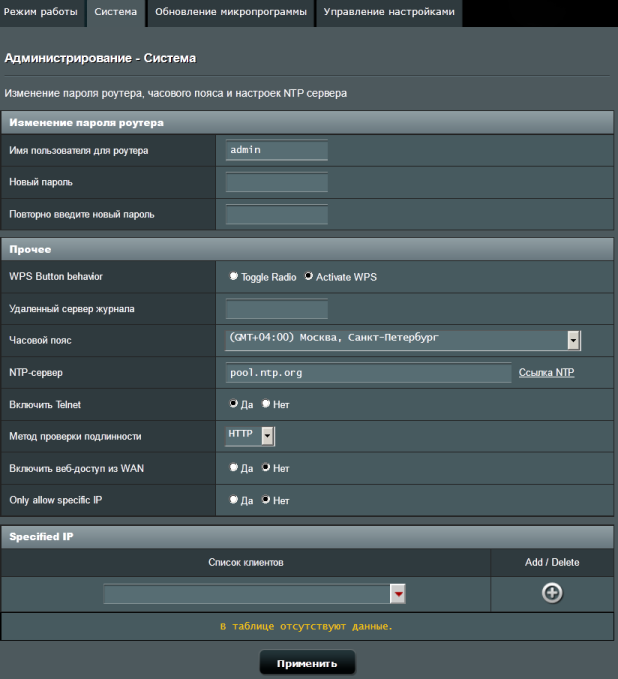The image size is (618, 679).
Task: Click the Метод проверки подлинности label
Action: 75,436
